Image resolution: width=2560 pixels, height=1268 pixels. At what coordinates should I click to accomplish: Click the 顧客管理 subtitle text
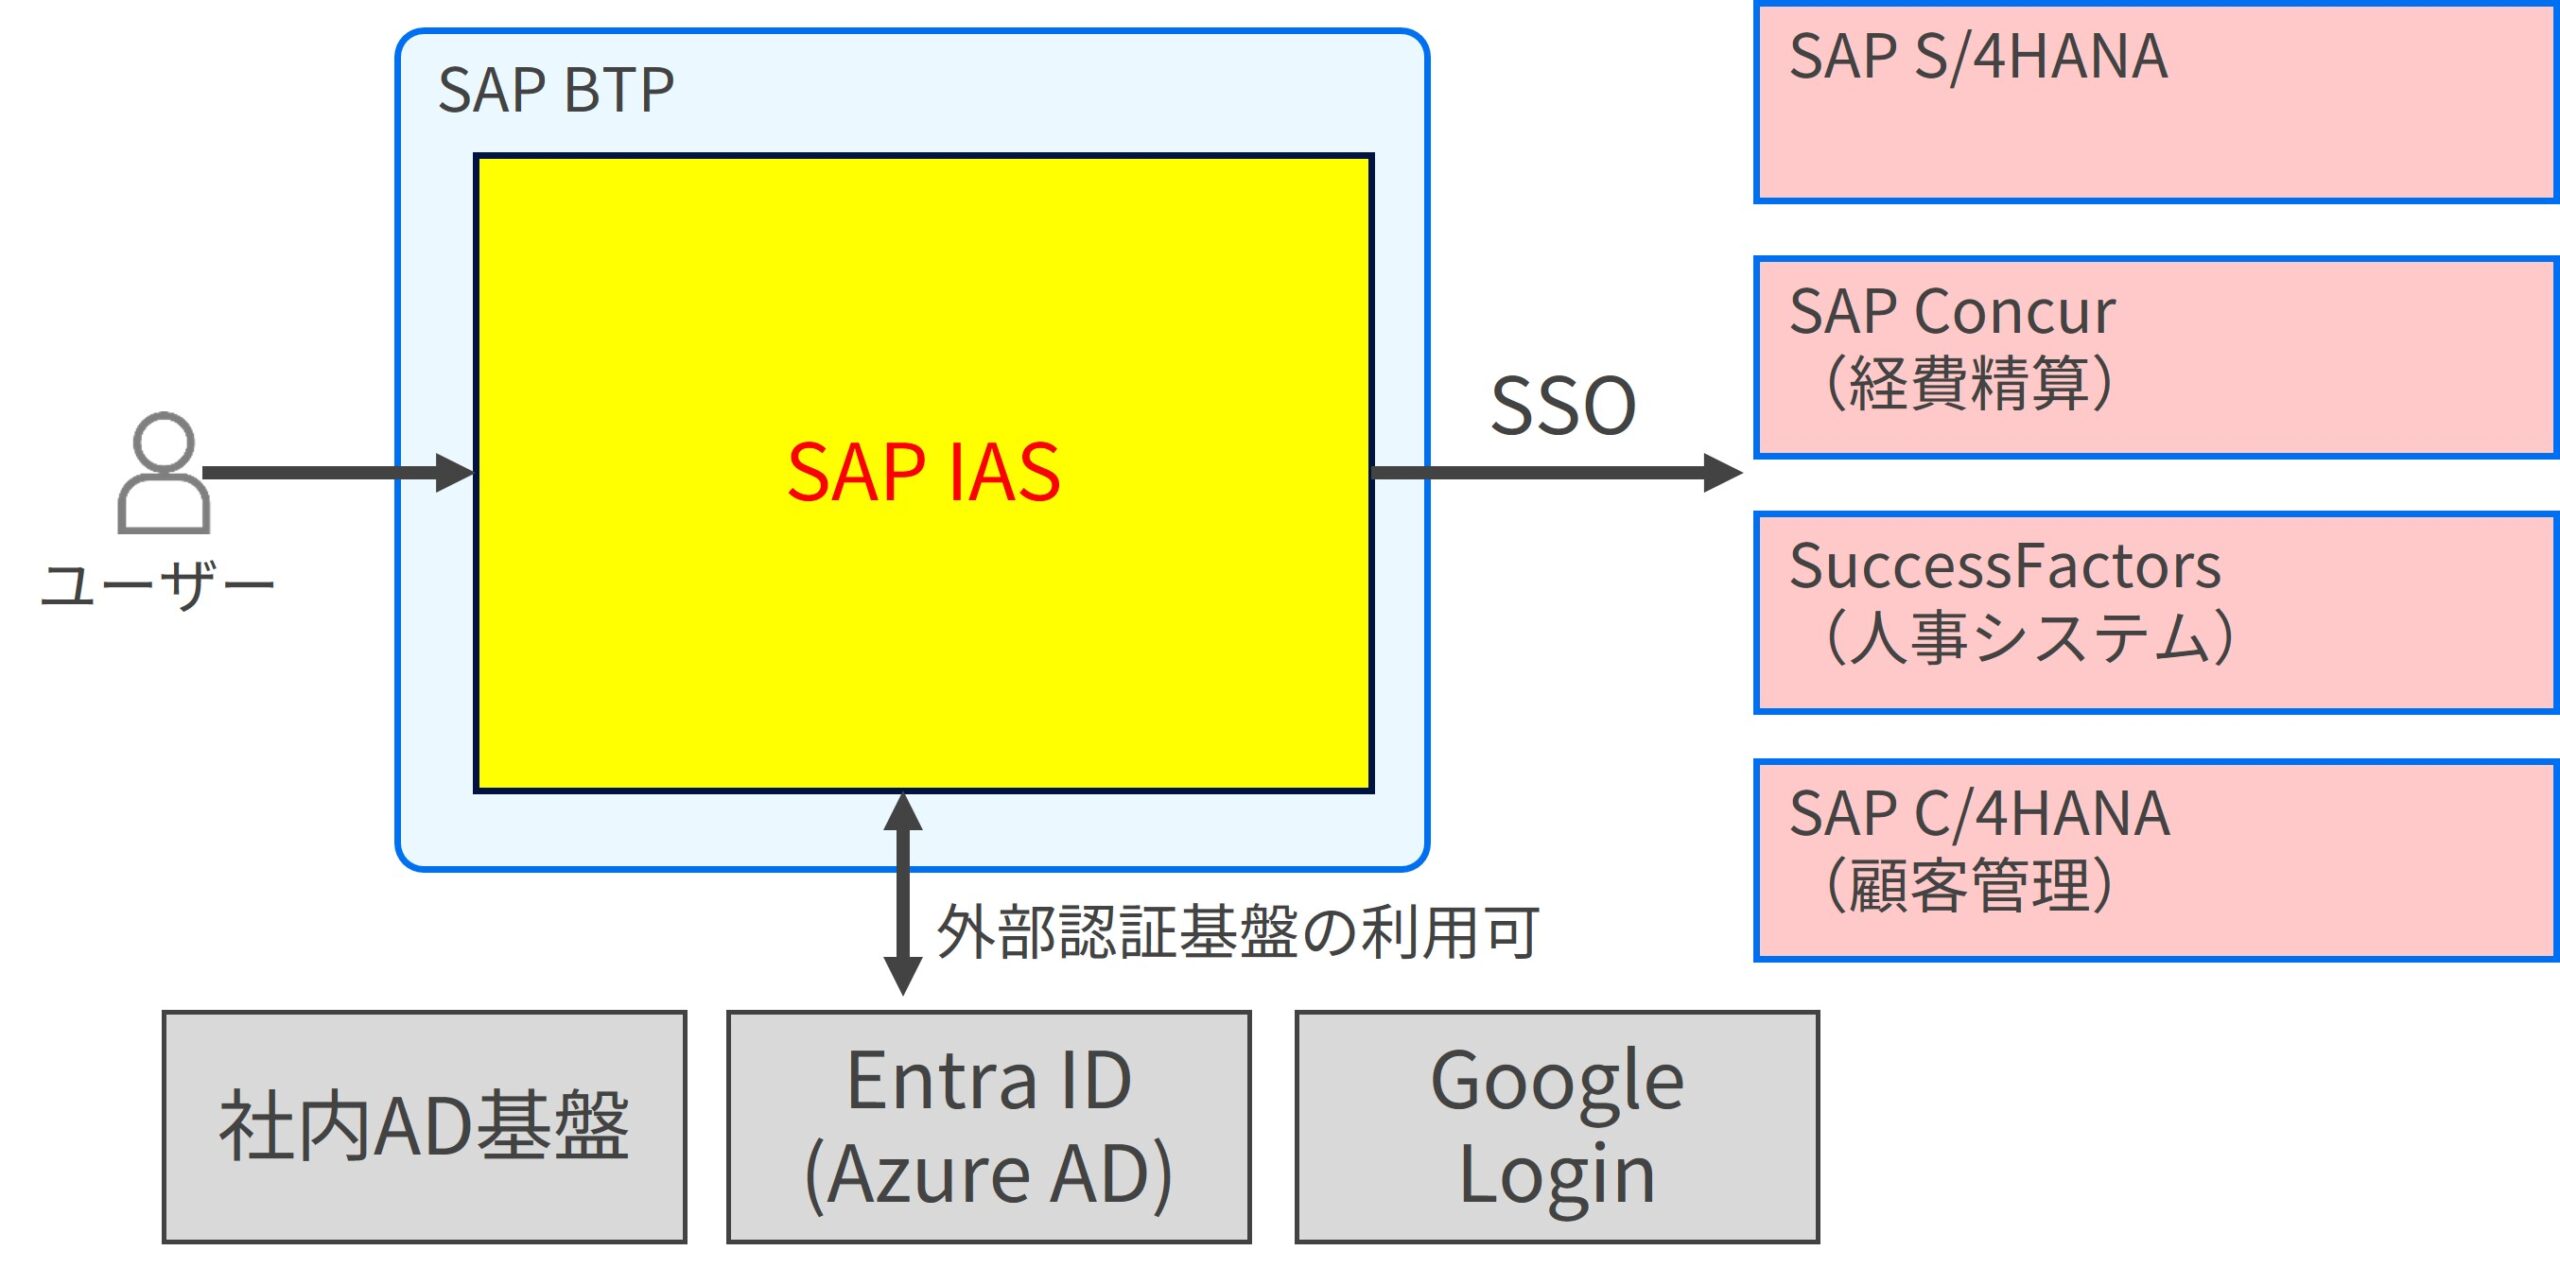coord(1968,886)
